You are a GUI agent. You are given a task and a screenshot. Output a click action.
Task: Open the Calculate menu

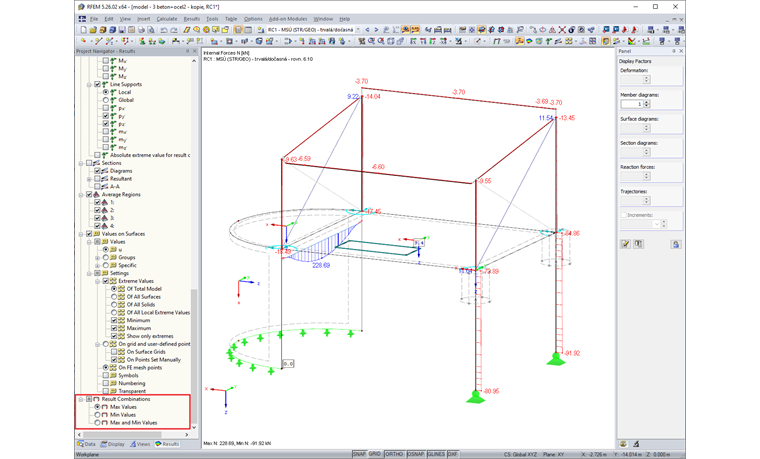[x=166, y=19]
